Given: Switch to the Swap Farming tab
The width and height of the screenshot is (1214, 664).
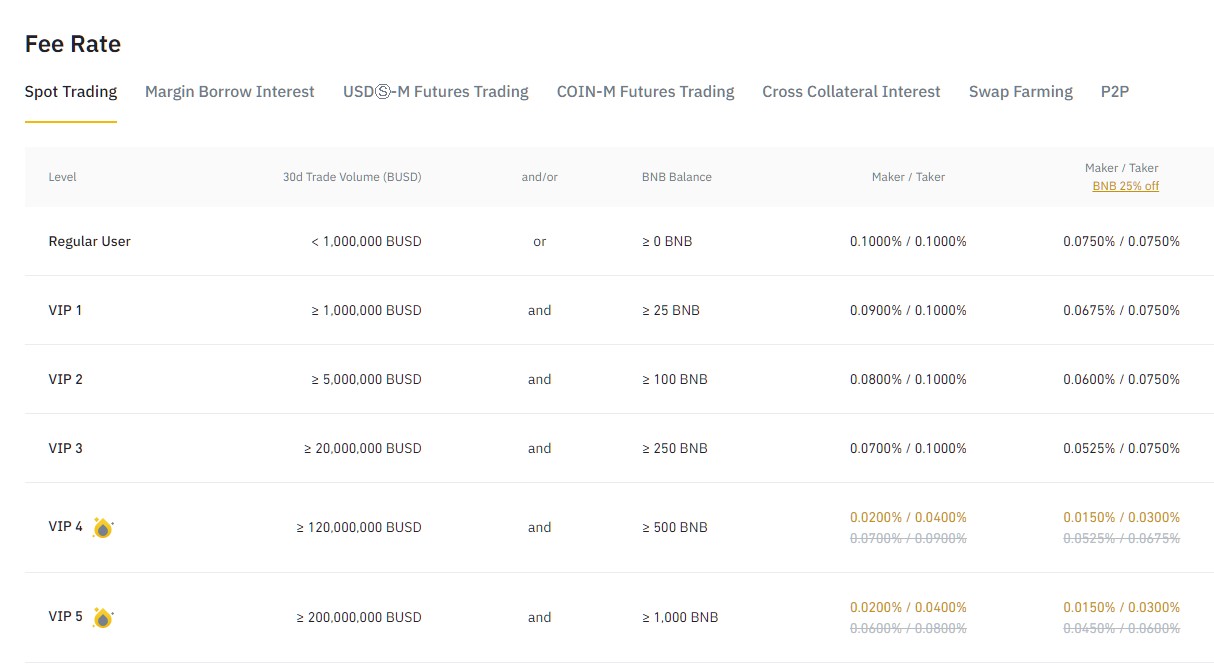Looking at the screenshot, I should tap(1021, 92).
